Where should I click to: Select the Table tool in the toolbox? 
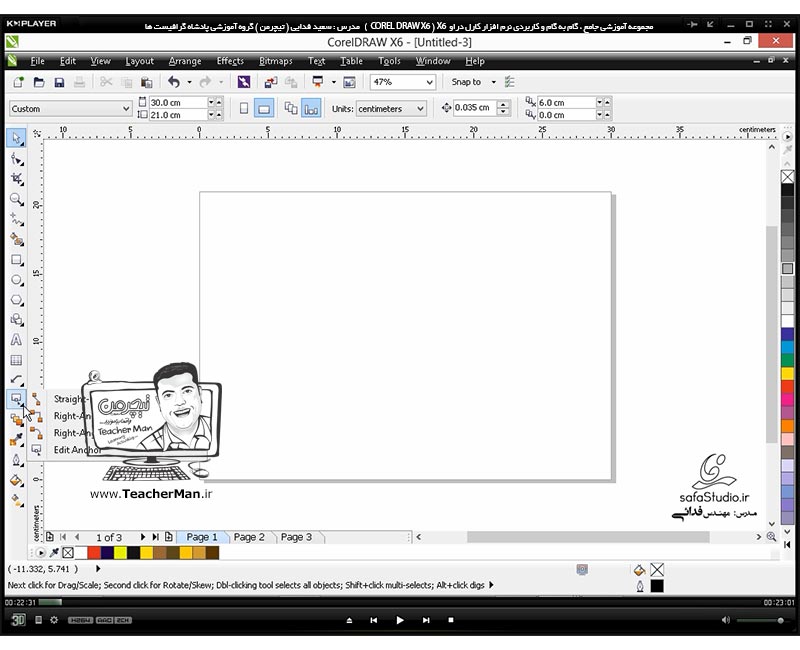[16, 360]
